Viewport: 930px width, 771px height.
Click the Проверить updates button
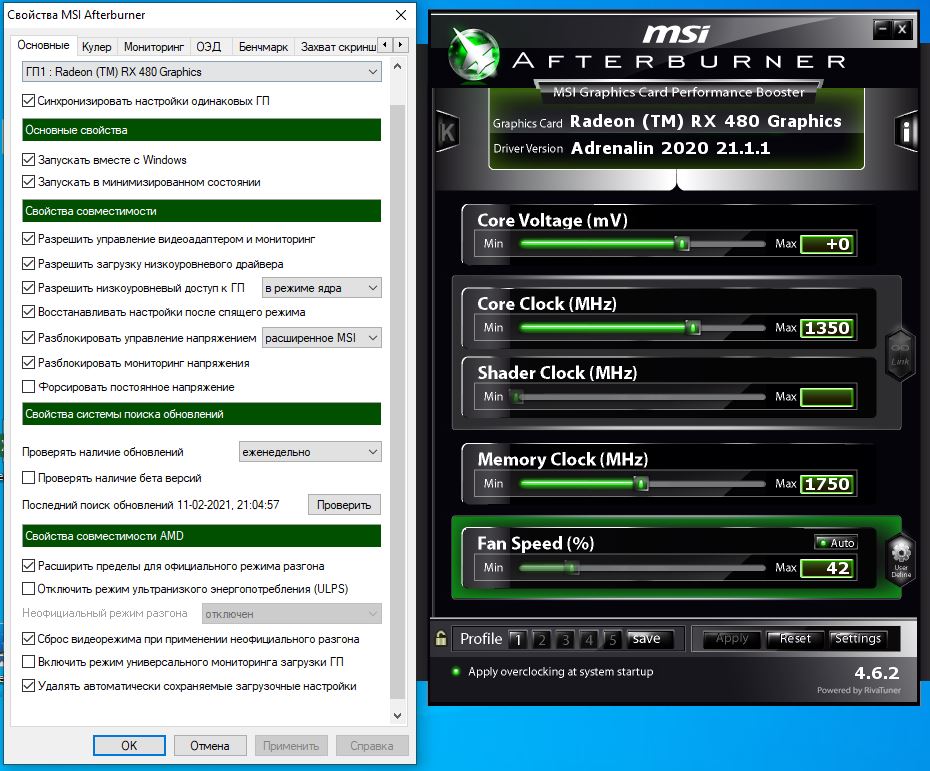(344, 505)
